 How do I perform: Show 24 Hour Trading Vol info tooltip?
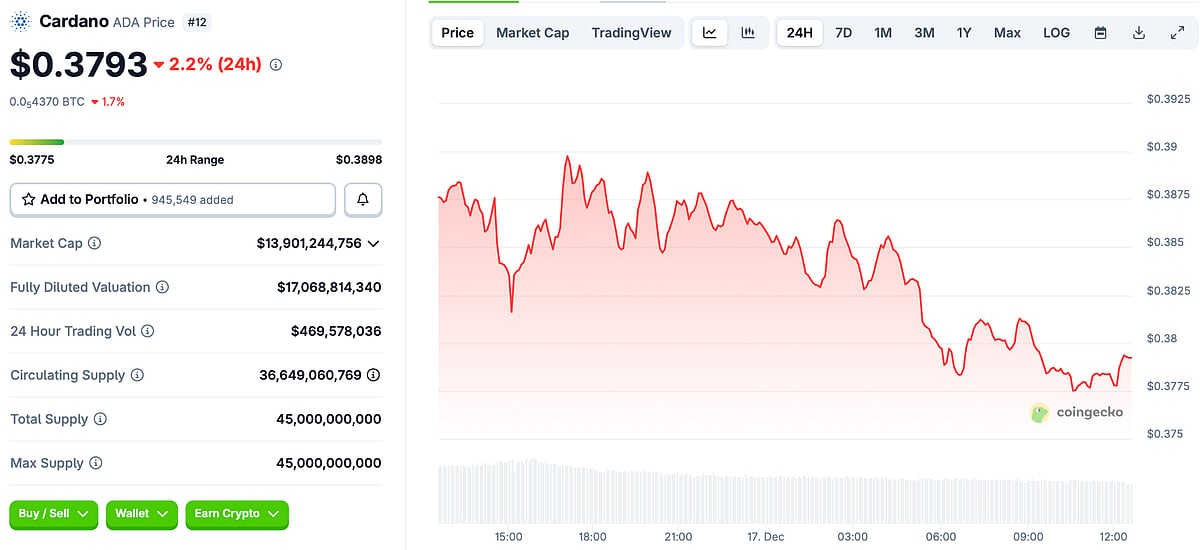coord(148,331)
